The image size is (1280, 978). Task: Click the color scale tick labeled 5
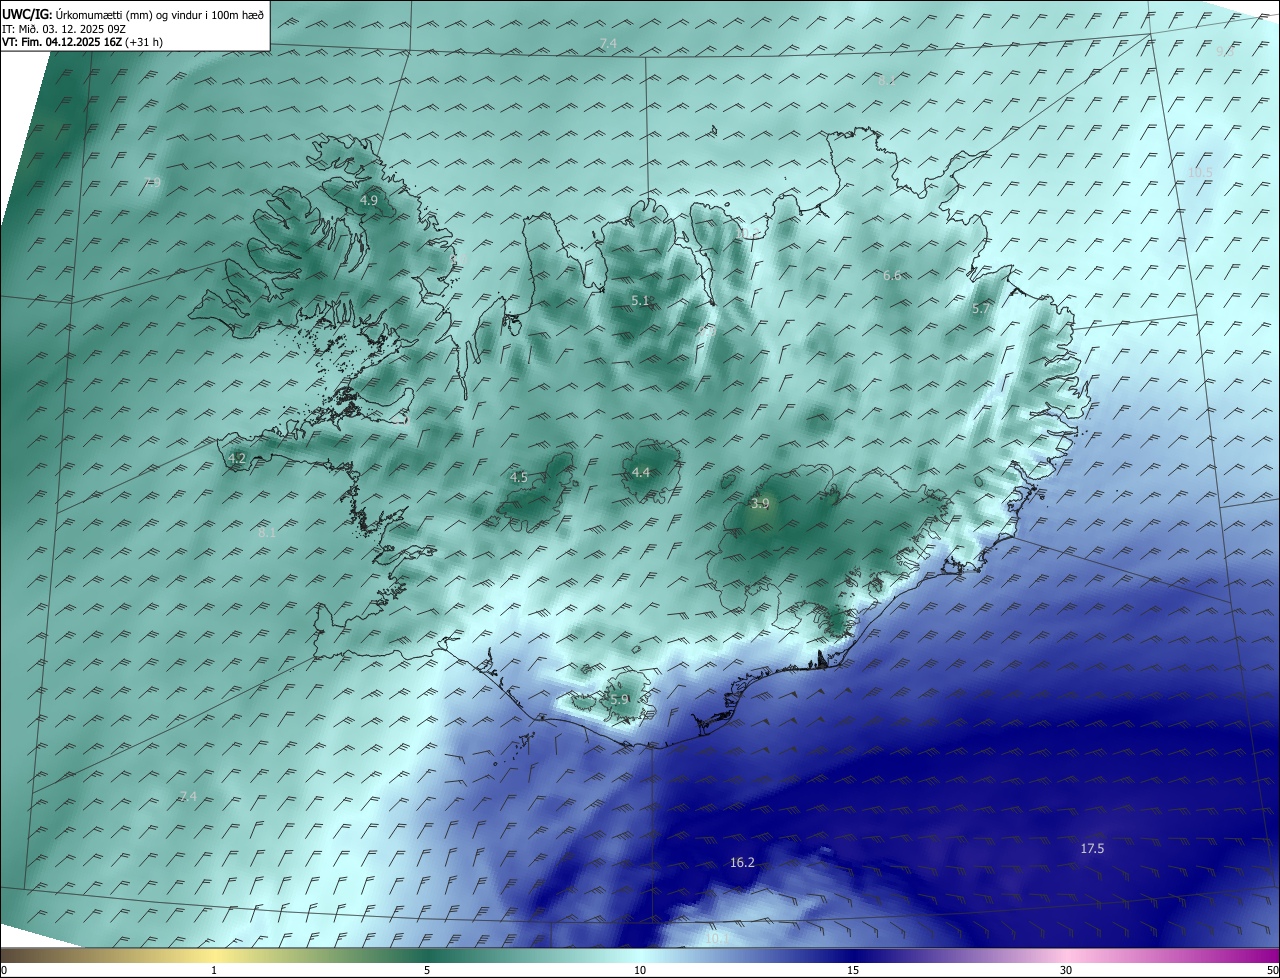coord(427,970)
